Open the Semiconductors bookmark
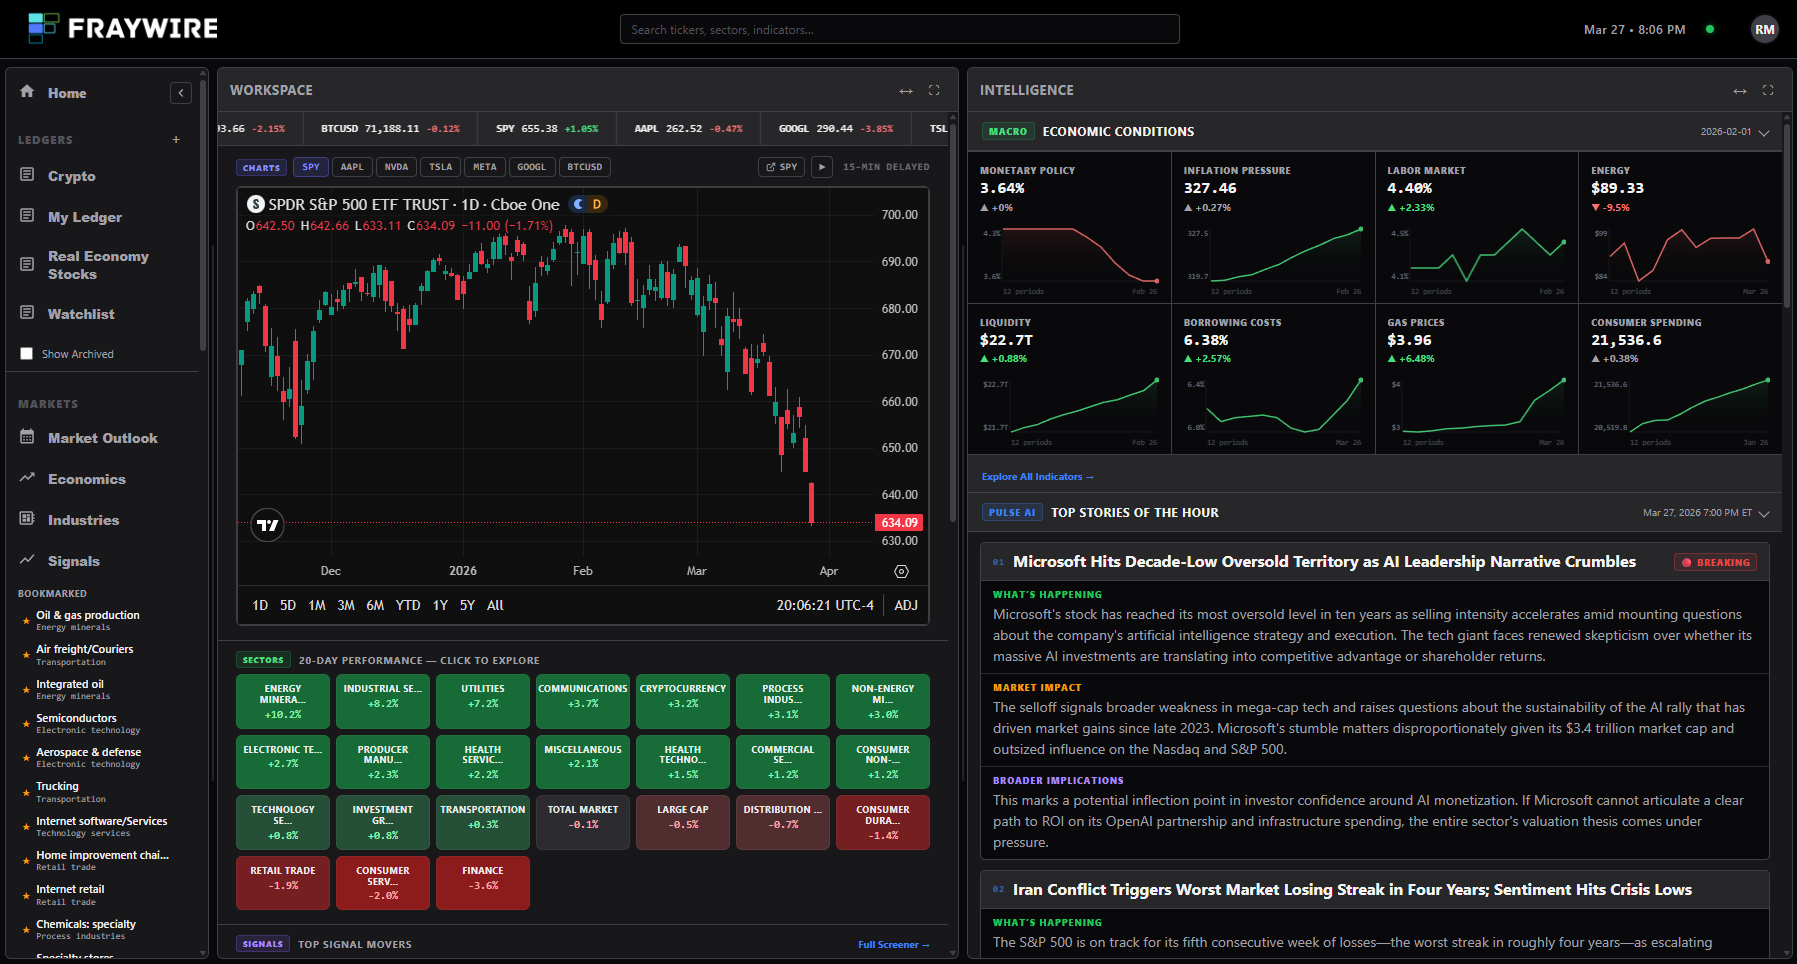 point(76,723)
